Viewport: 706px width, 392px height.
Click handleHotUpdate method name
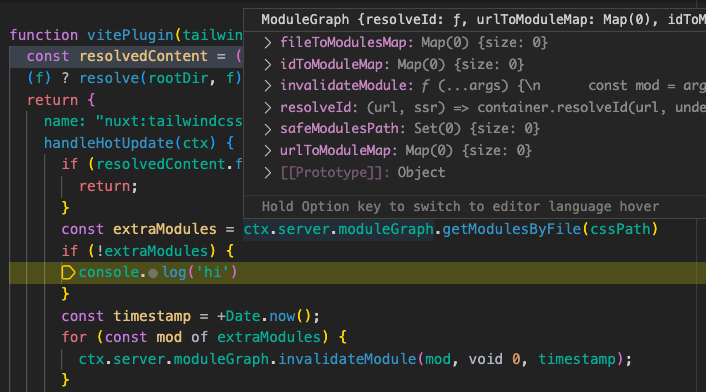[109, 143]
